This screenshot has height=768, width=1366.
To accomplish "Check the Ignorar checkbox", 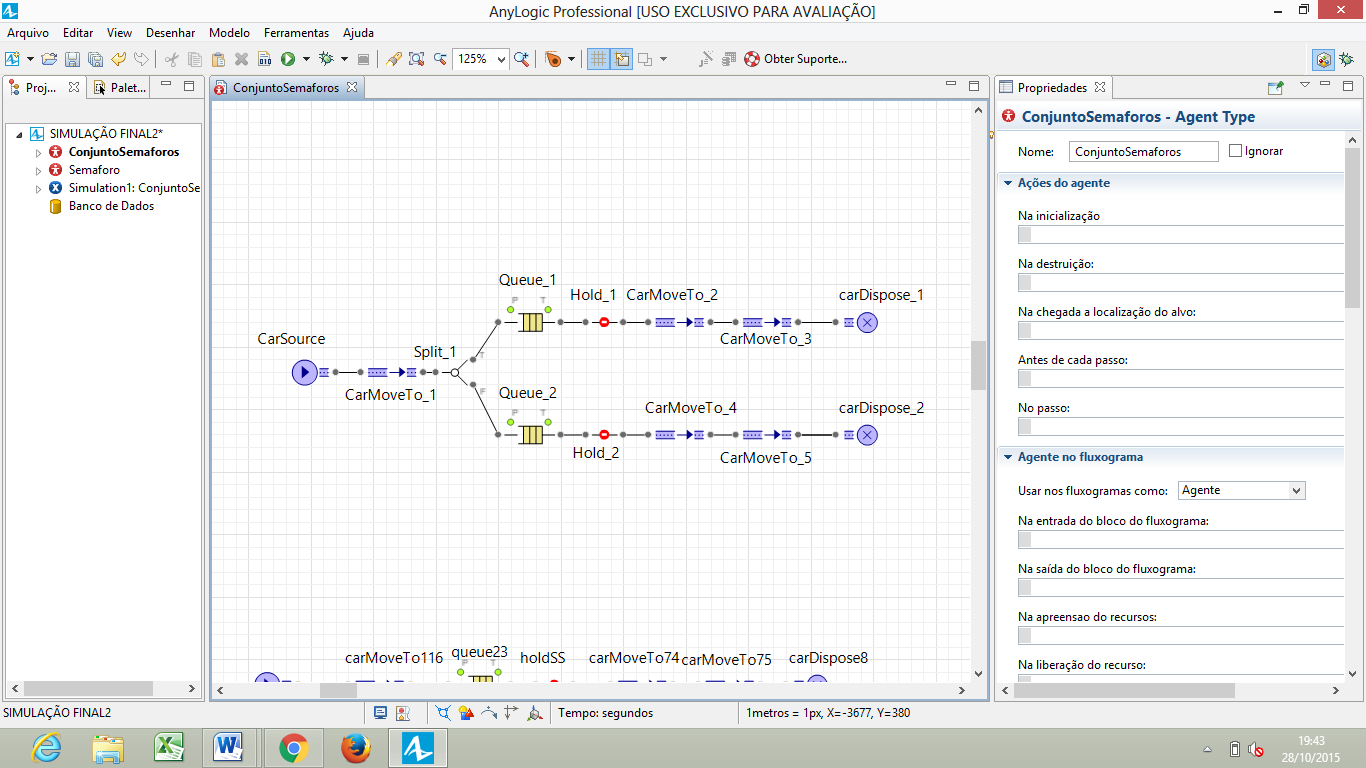I will (1237, 151).
